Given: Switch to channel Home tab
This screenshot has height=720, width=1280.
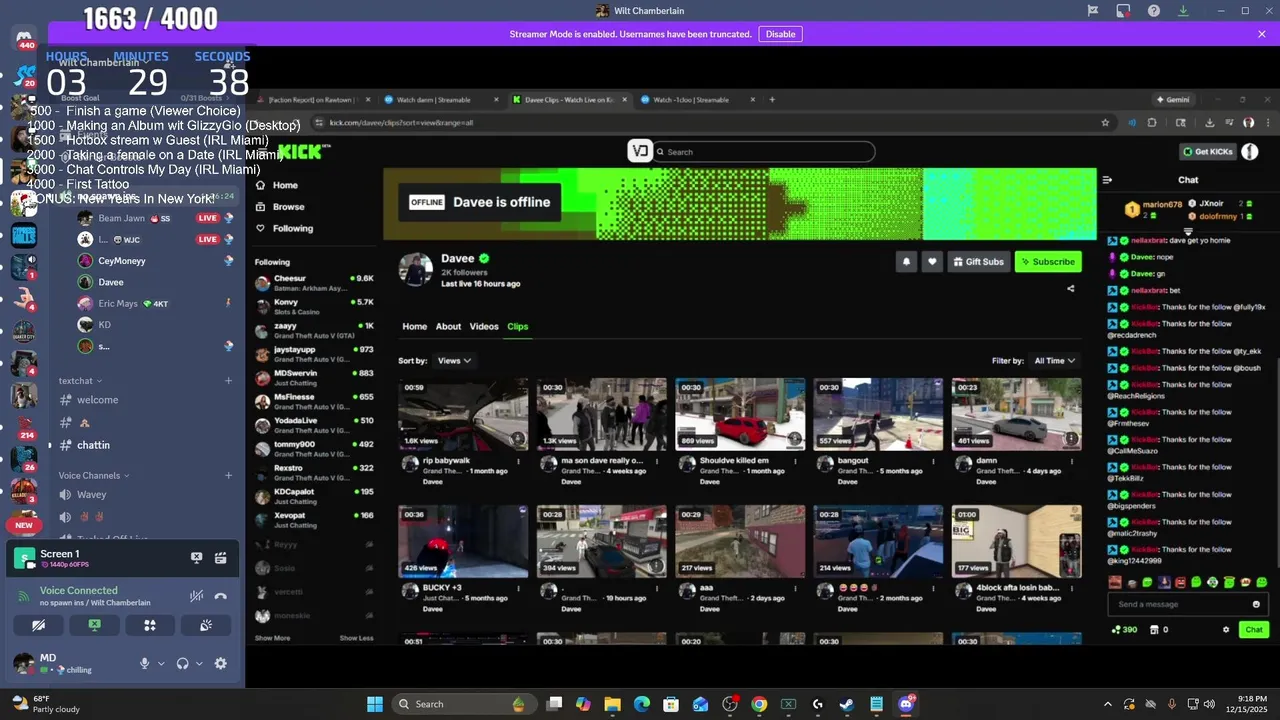Looking at the screenshot, I should [414, 327].
